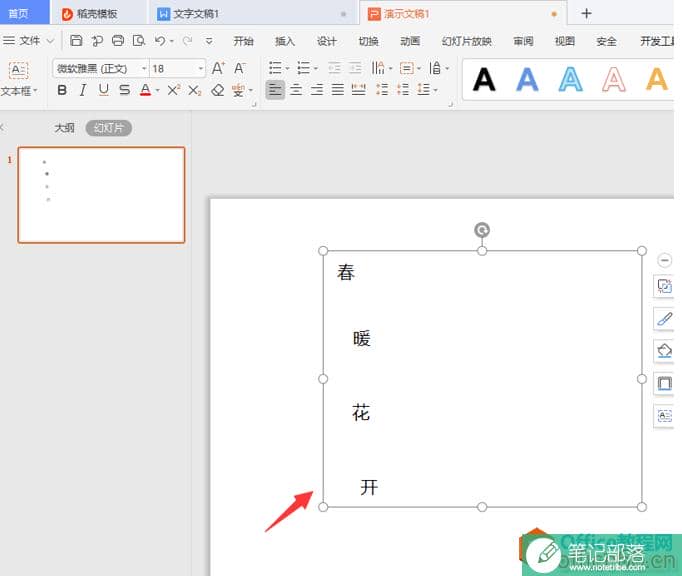
Task: Switch to the 设计 ribbon tab
Action: coord(327,41)
